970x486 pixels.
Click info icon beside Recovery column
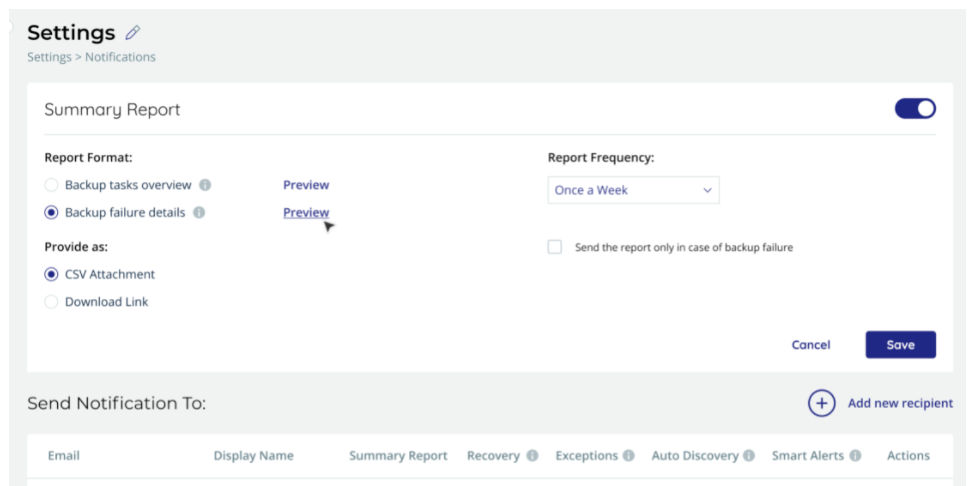tap(532, 456)
